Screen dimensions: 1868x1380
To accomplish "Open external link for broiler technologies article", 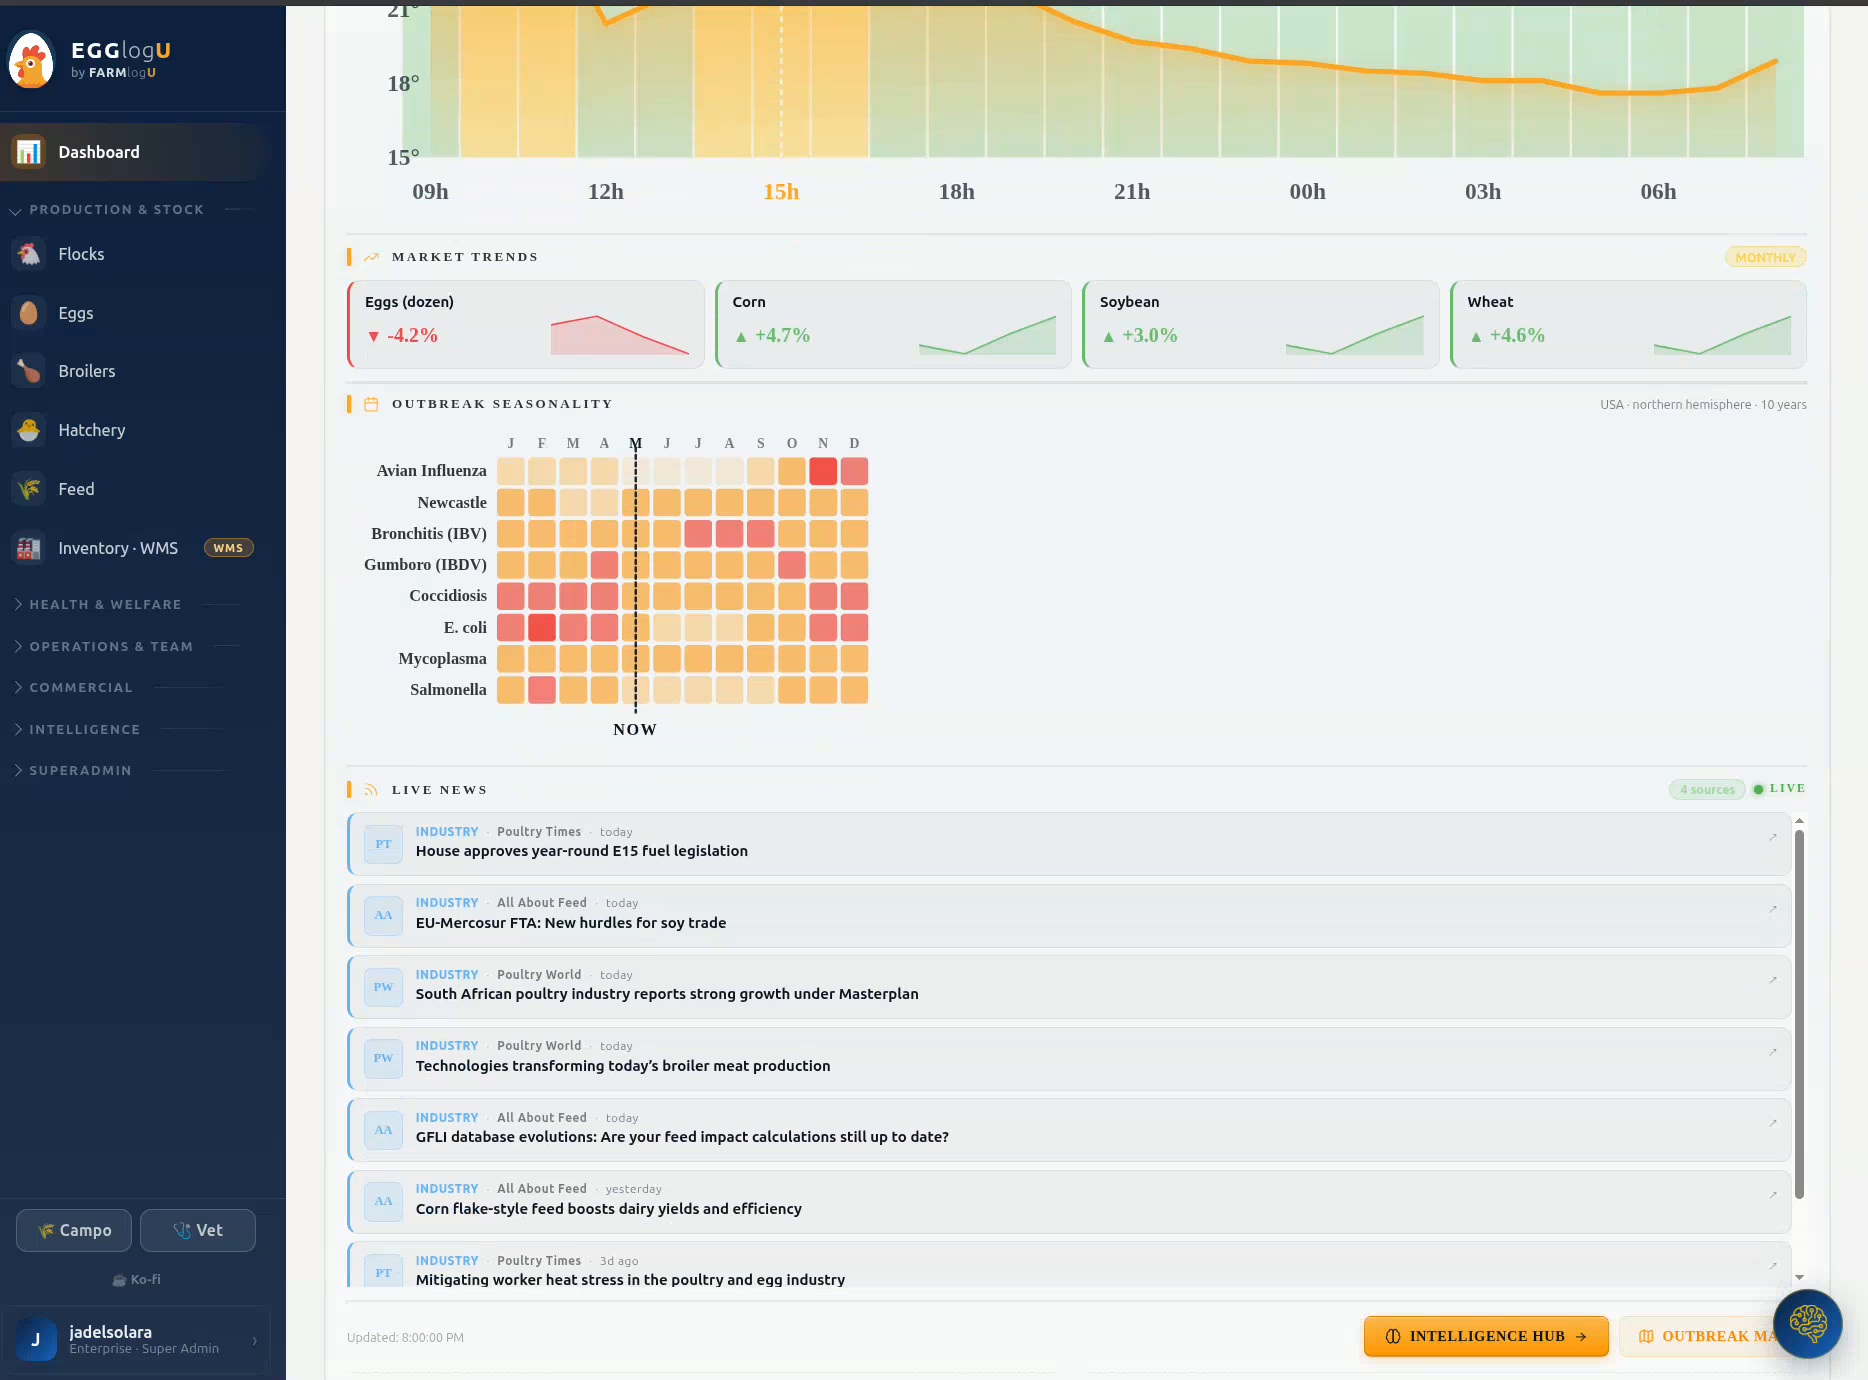I will 1773,1052.
